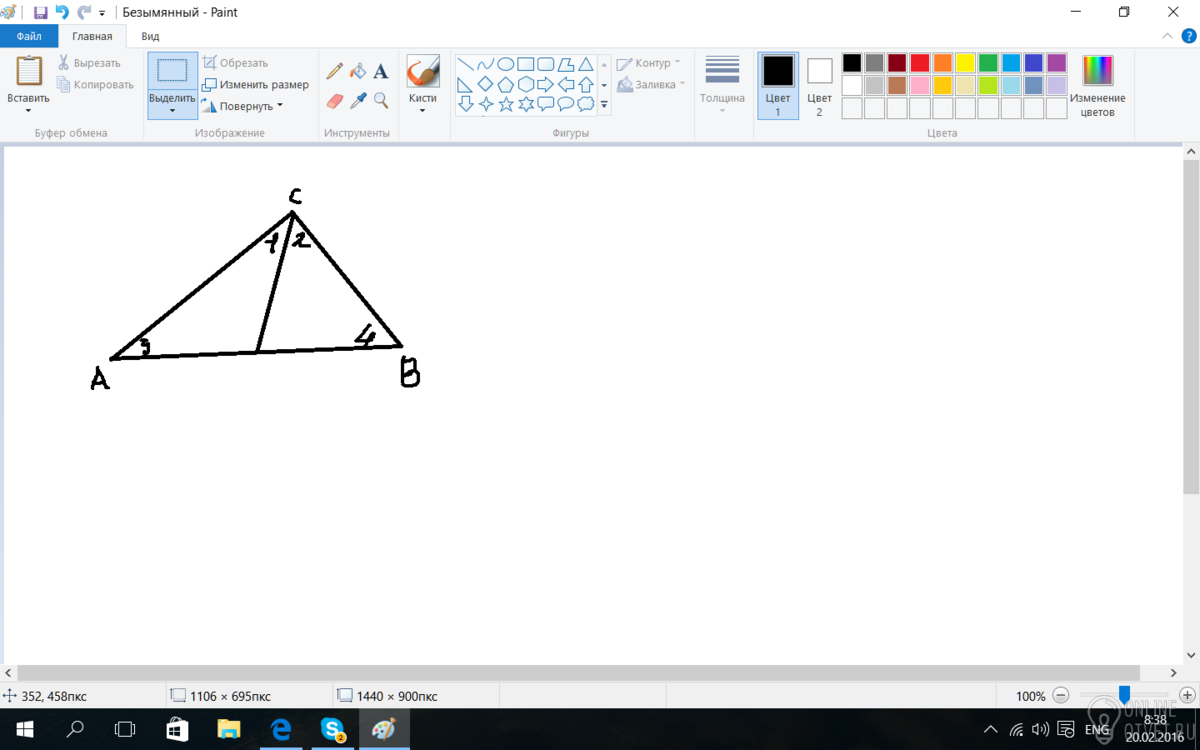The height and width of the screenshot is (750, 1200).
Task: Select the Pencil tool
Action: click(x=335, y=71)
